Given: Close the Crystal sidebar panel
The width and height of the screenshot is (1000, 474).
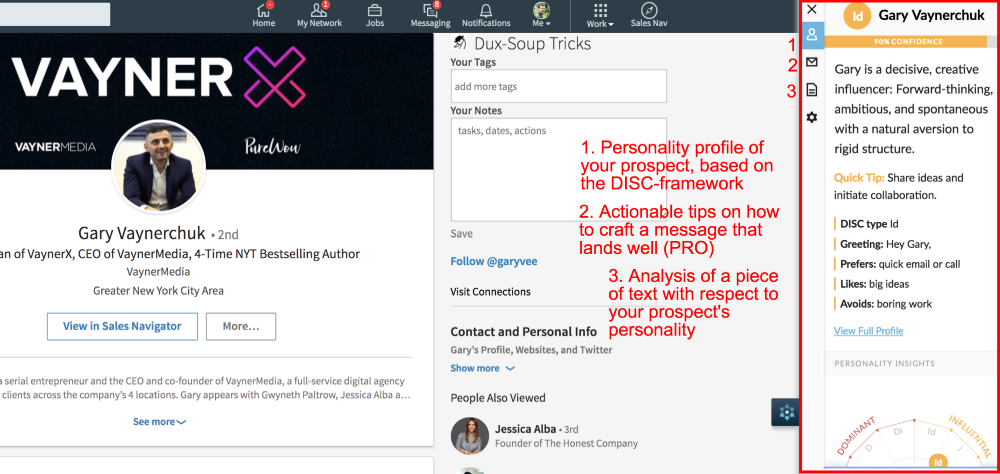Looking at the screenshot, I should tap(812, 10).
